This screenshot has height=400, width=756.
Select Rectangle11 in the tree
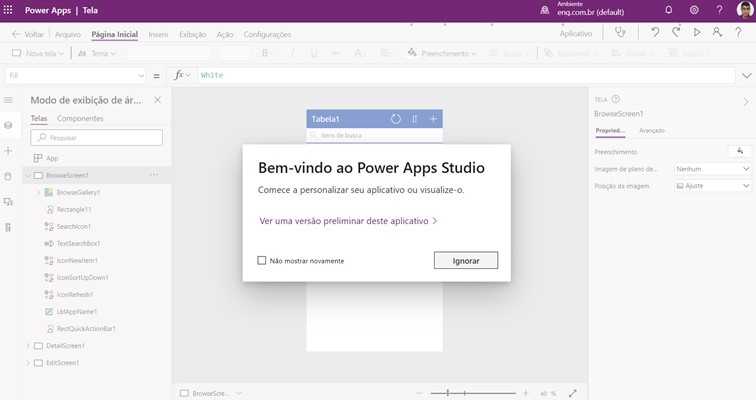(74, 209)
